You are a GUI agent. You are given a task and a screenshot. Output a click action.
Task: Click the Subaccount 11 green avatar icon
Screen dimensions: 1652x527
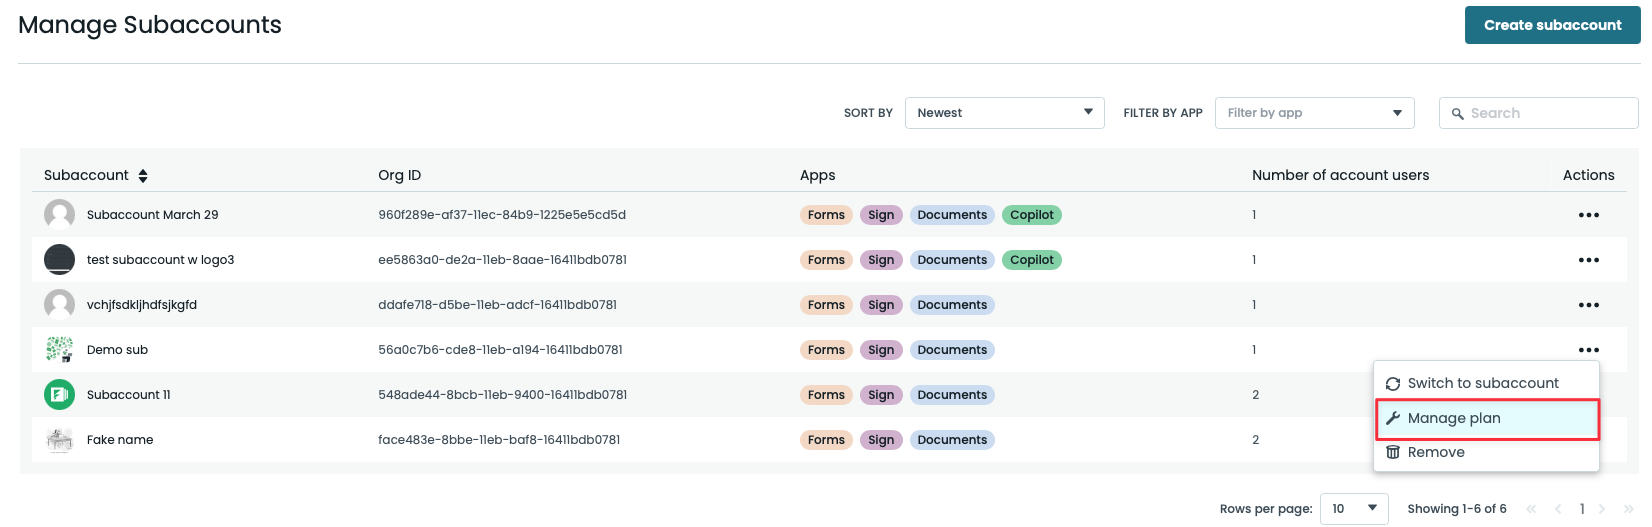[60, 395]
